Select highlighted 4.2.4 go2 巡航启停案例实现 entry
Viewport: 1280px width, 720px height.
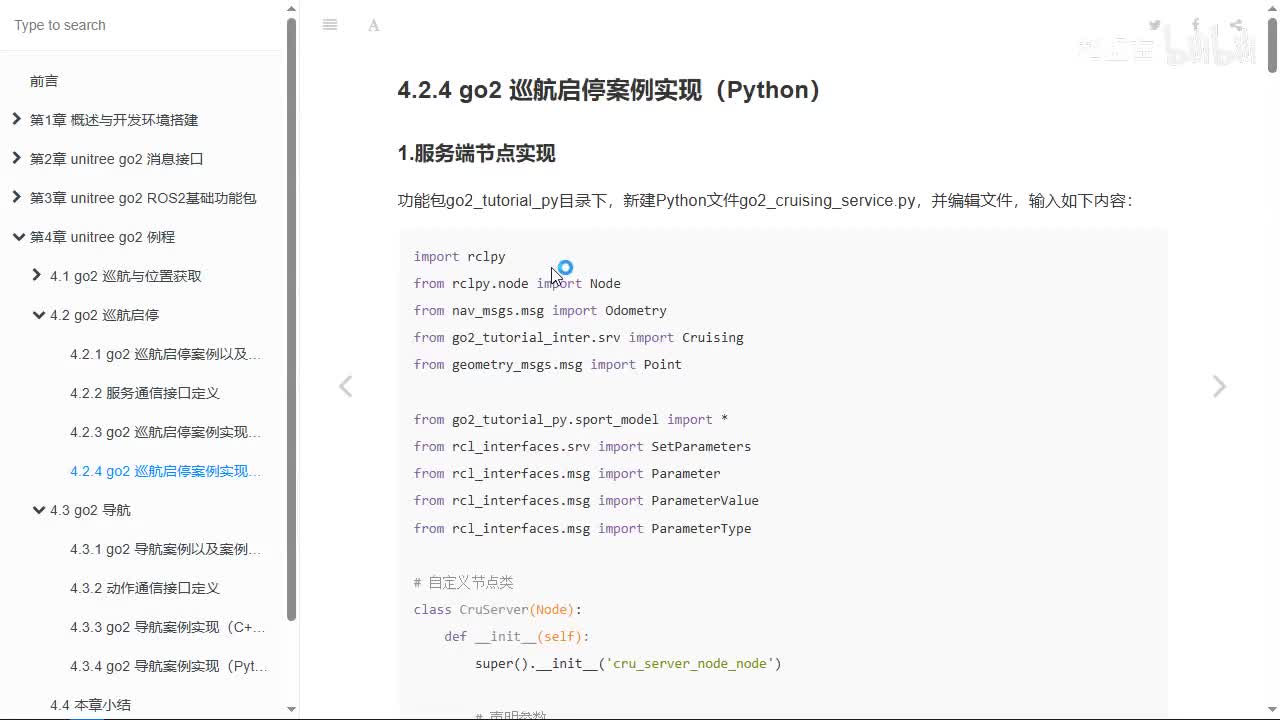click(166, 471)
